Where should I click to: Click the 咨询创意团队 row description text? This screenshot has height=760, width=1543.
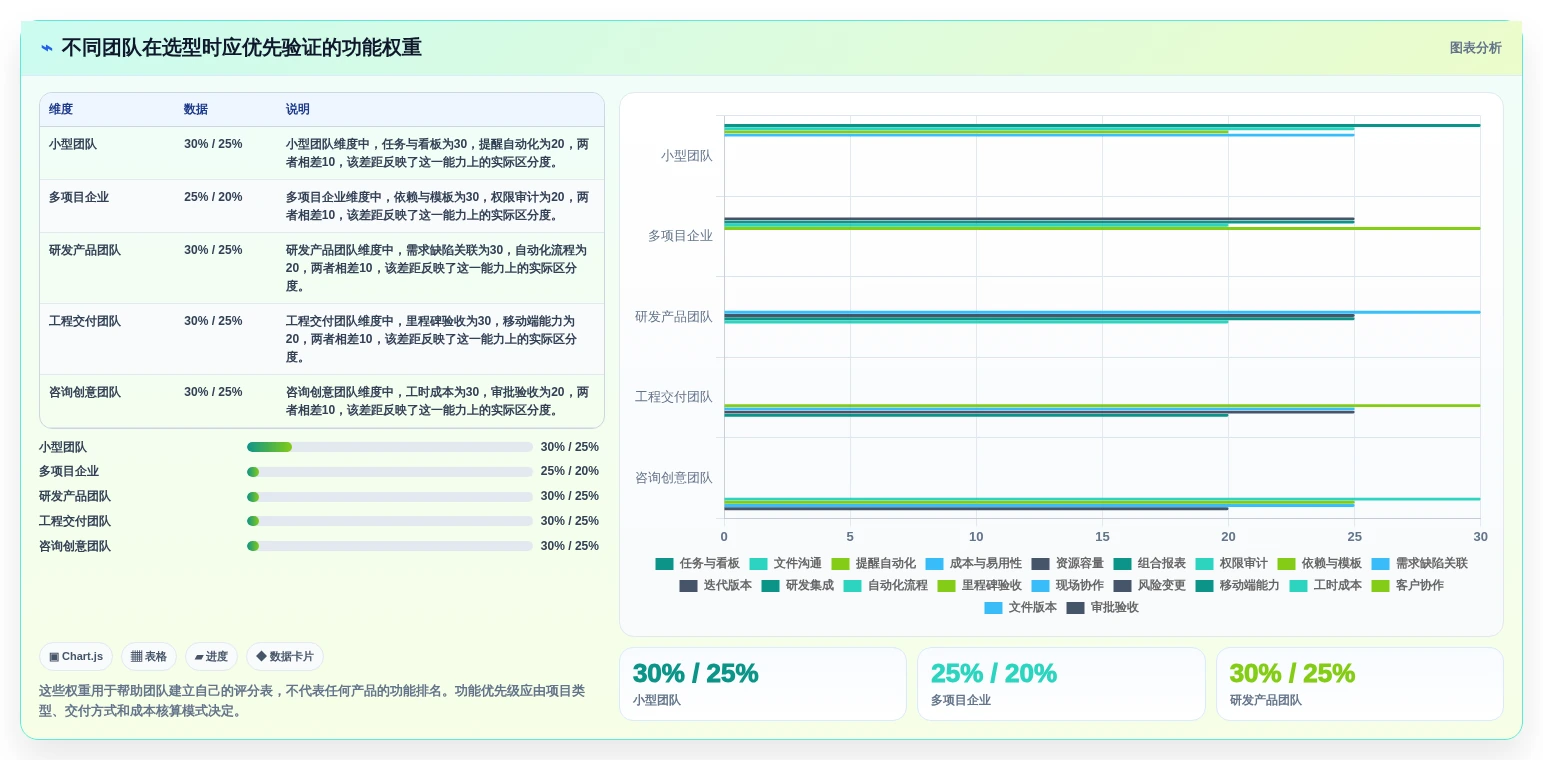point(438,401)
